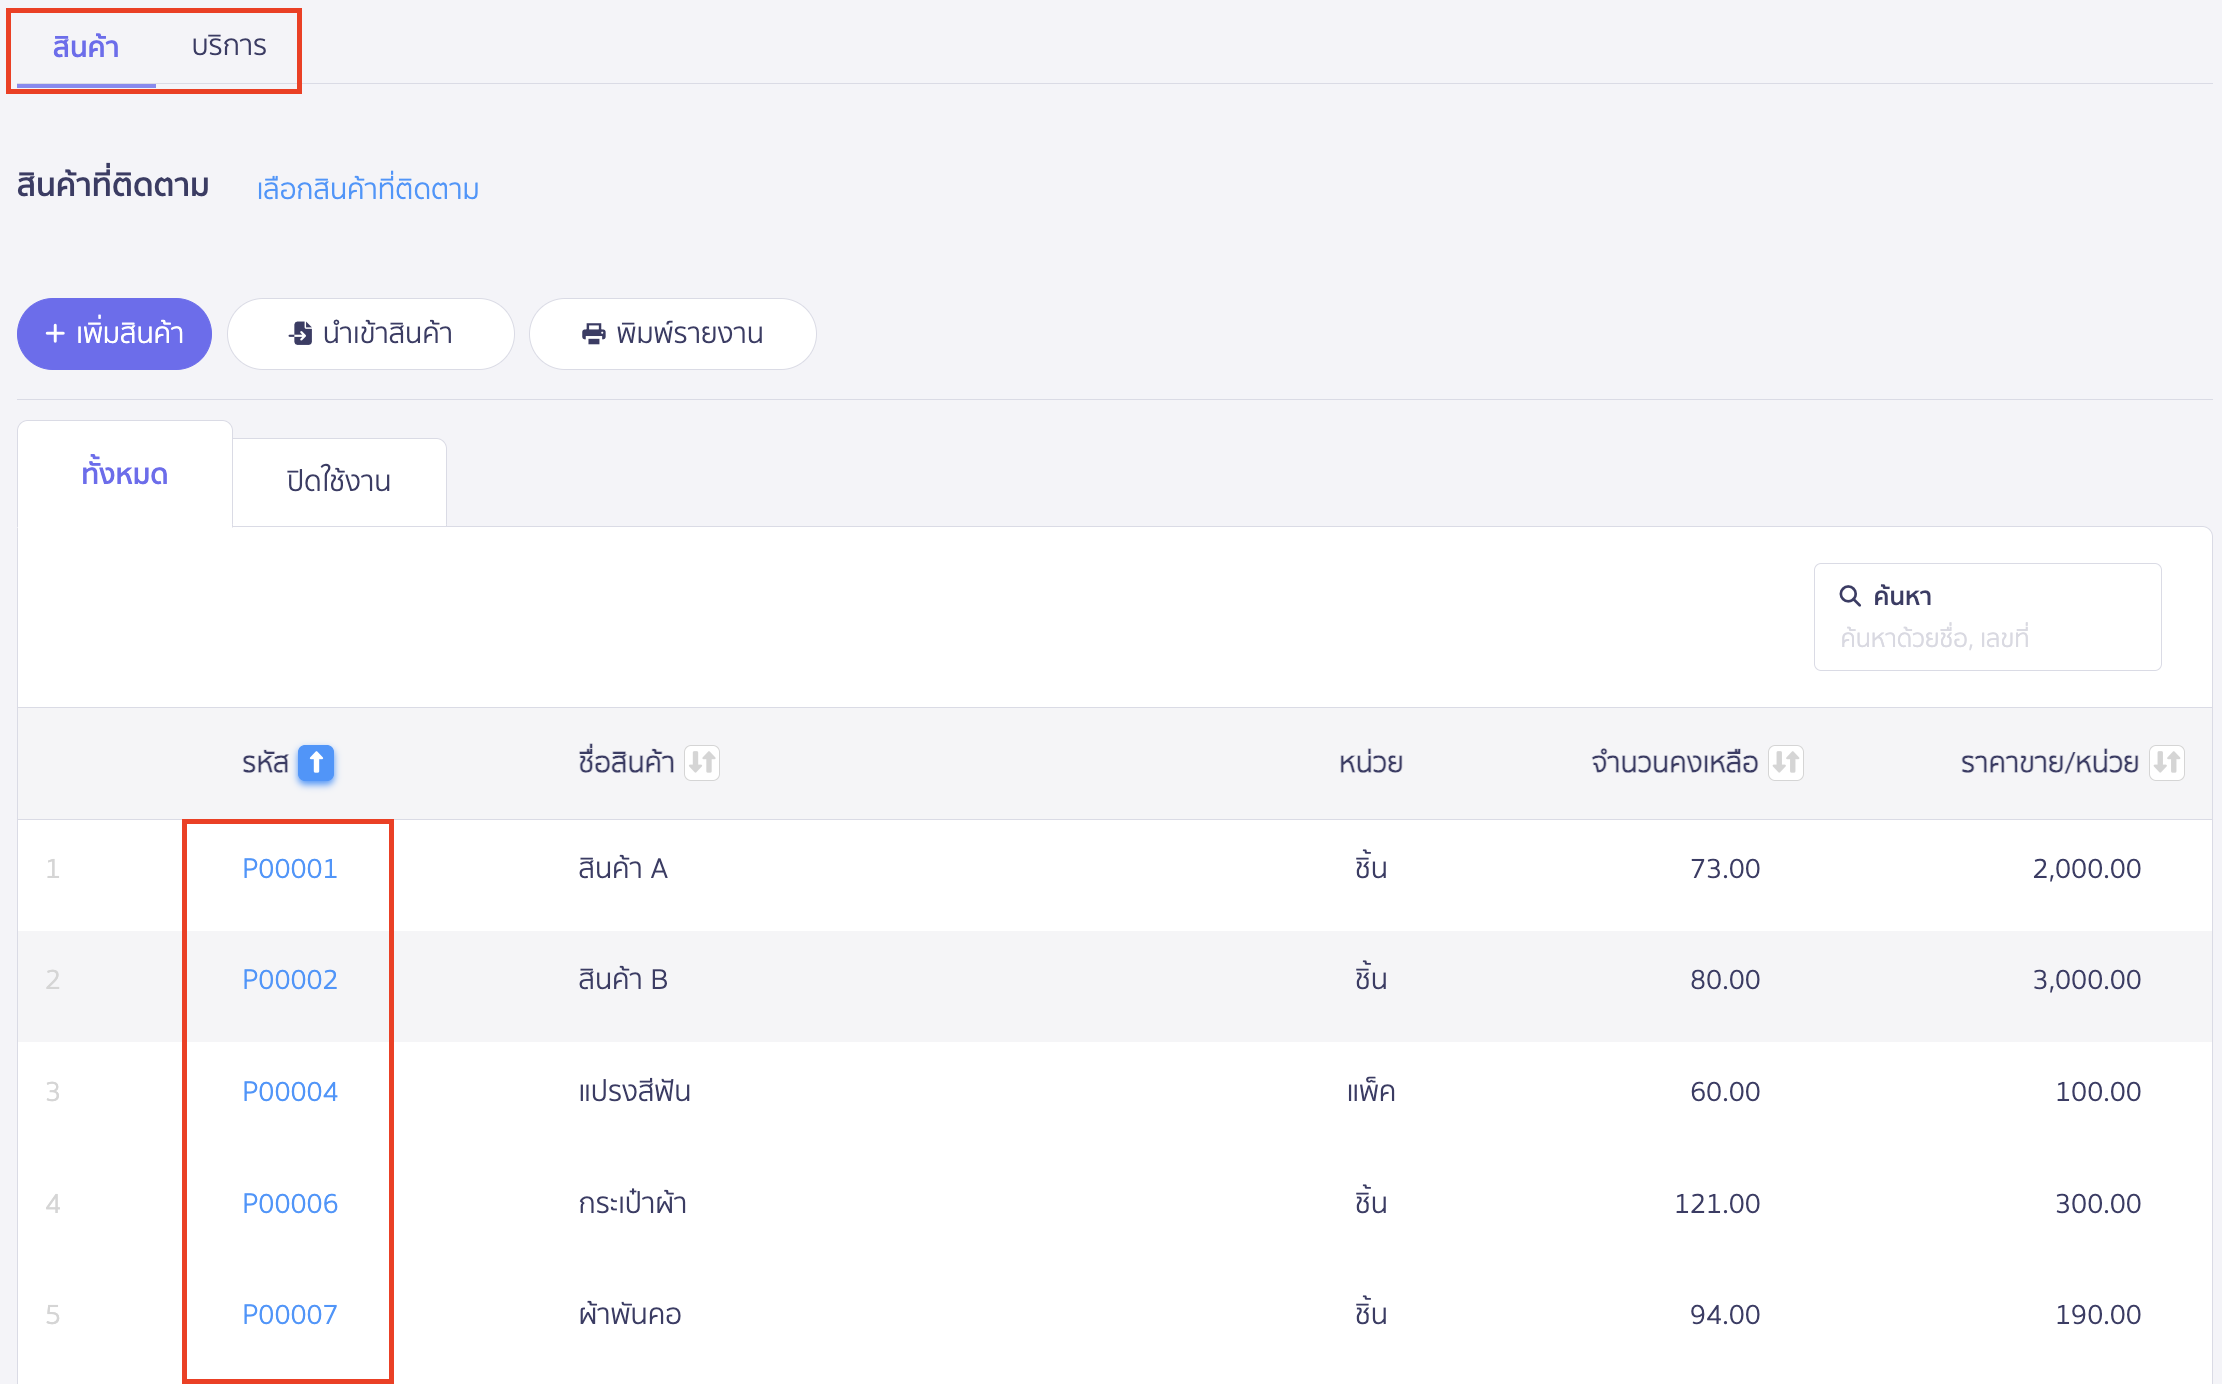Open the ทั้งหมด list tab
The height and width of the screenshot is (1384, 2222).
pyautogui.click(x=125, y=474)
